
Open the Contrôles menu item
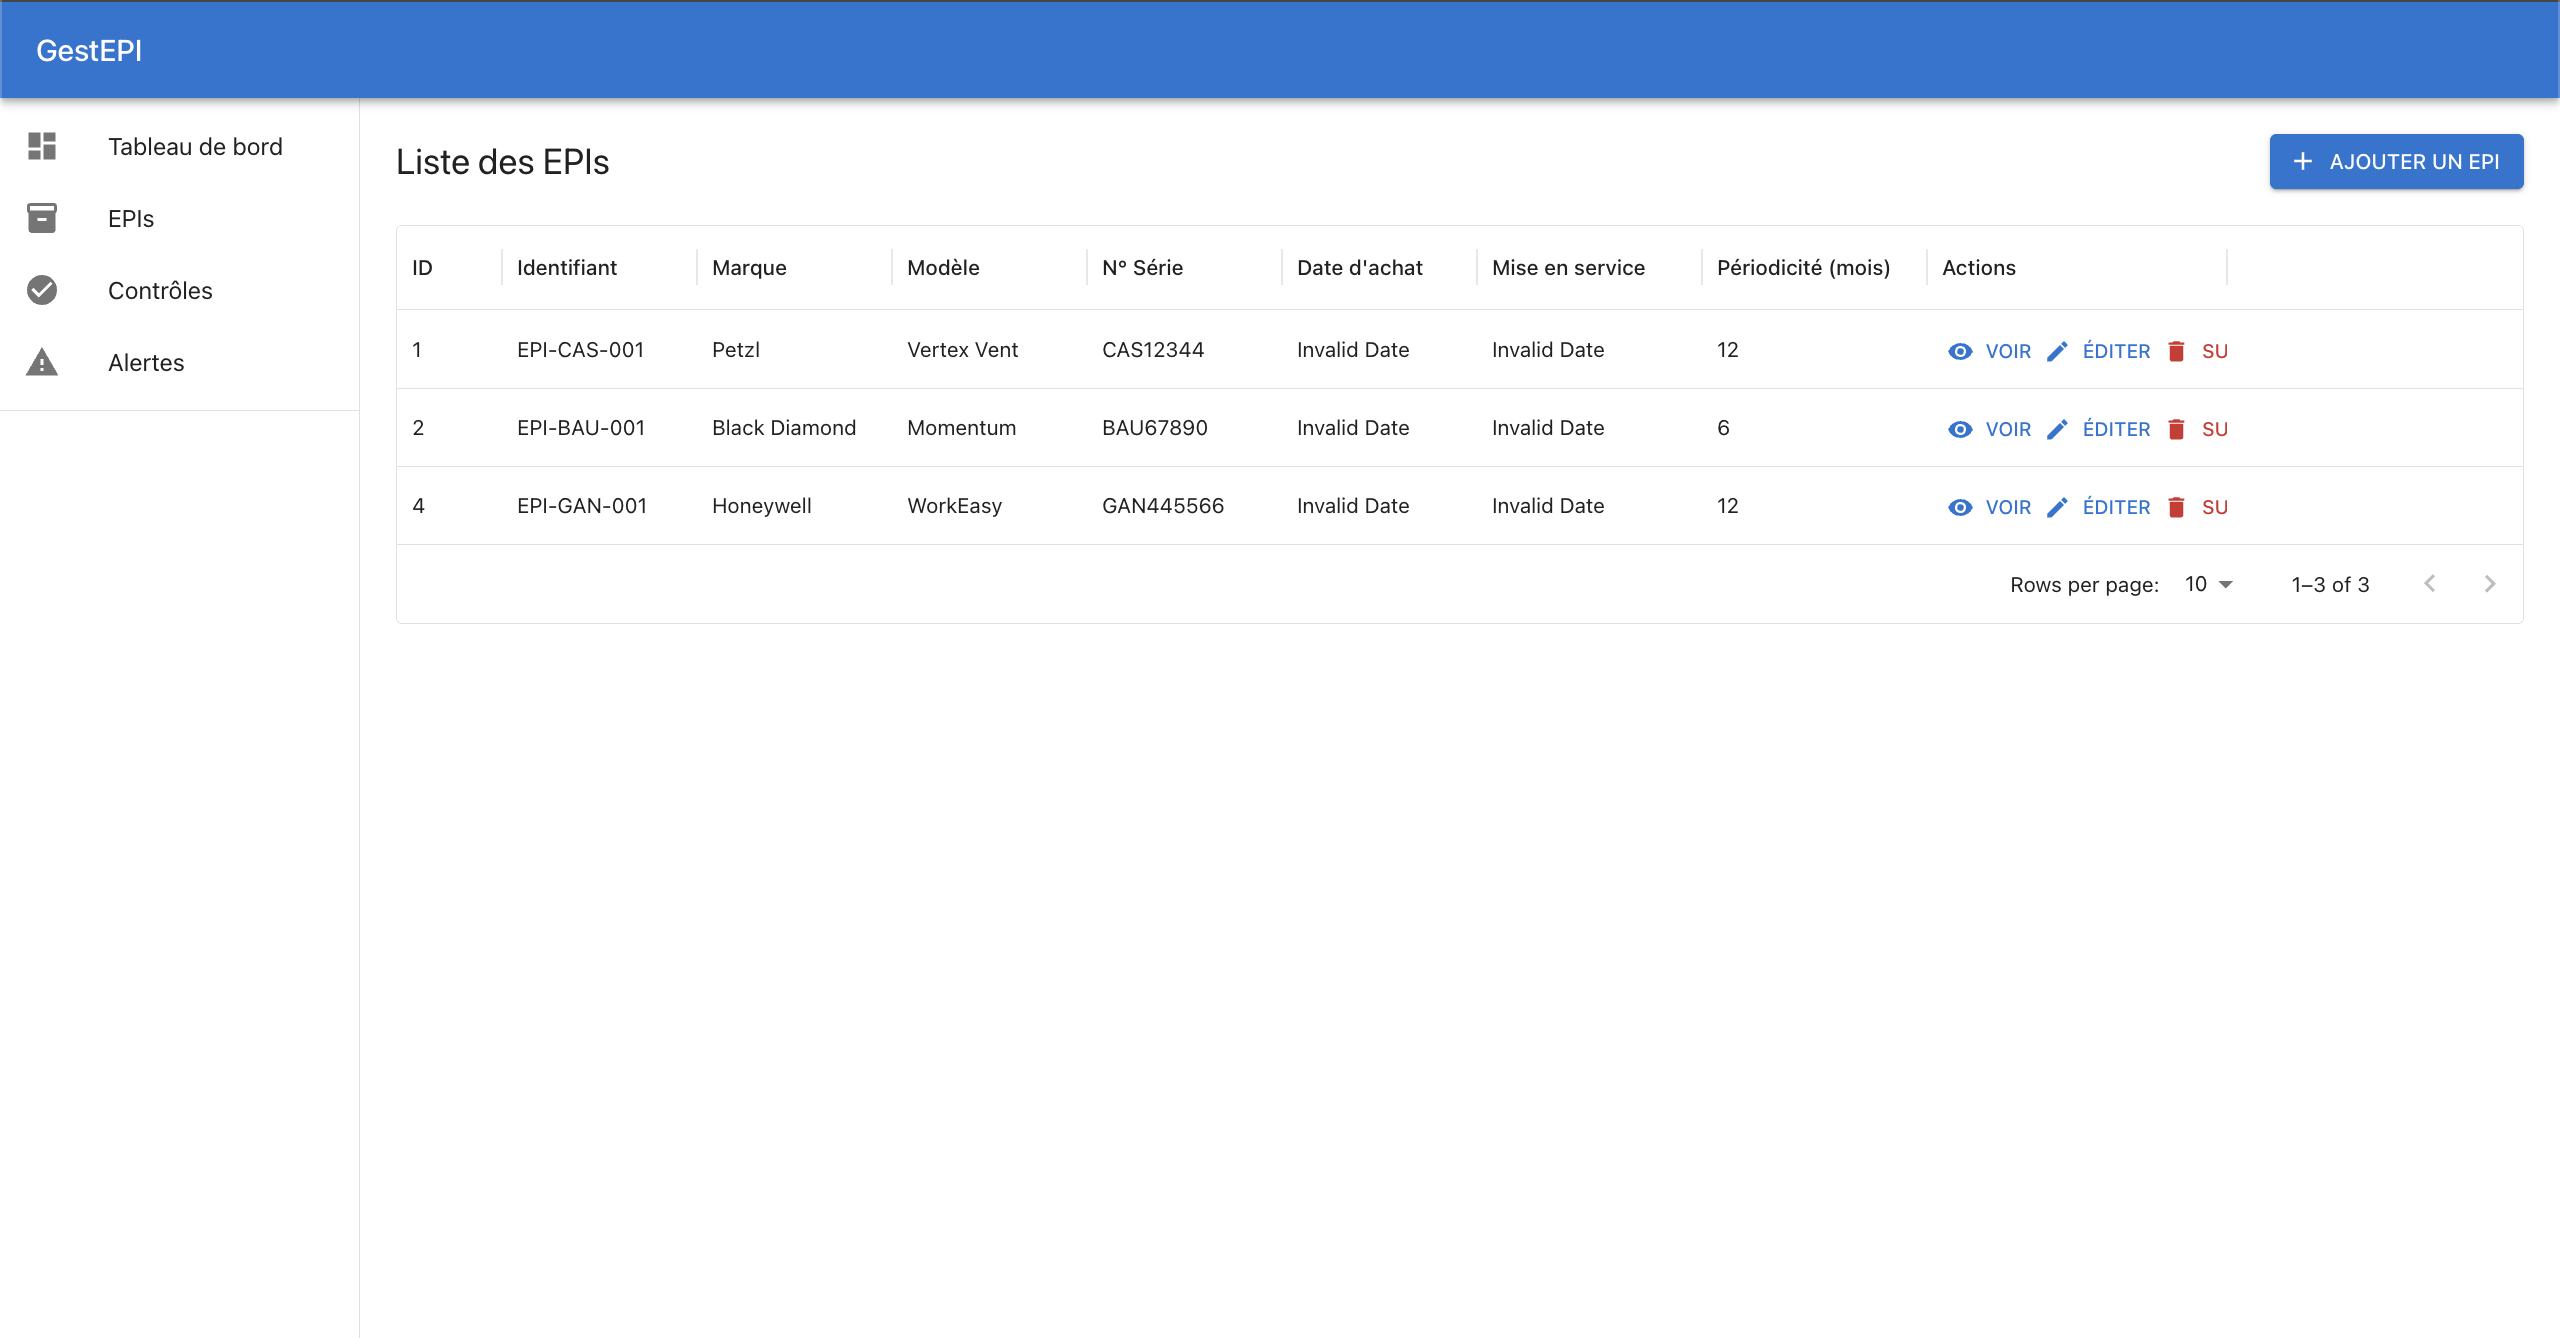pyautogui.click(x=160, y=290)
